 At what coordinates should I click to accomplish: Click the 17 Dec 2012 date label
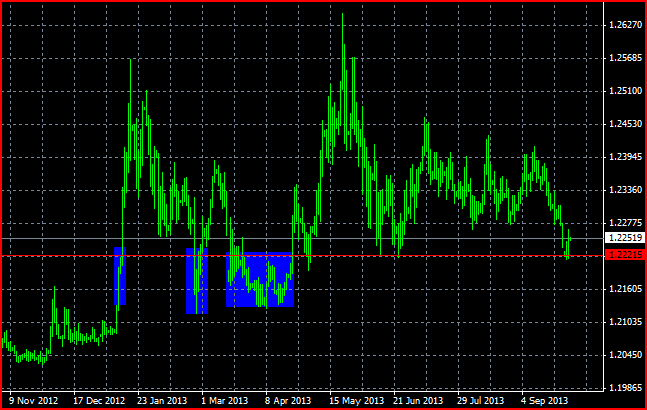coord(99,401)
